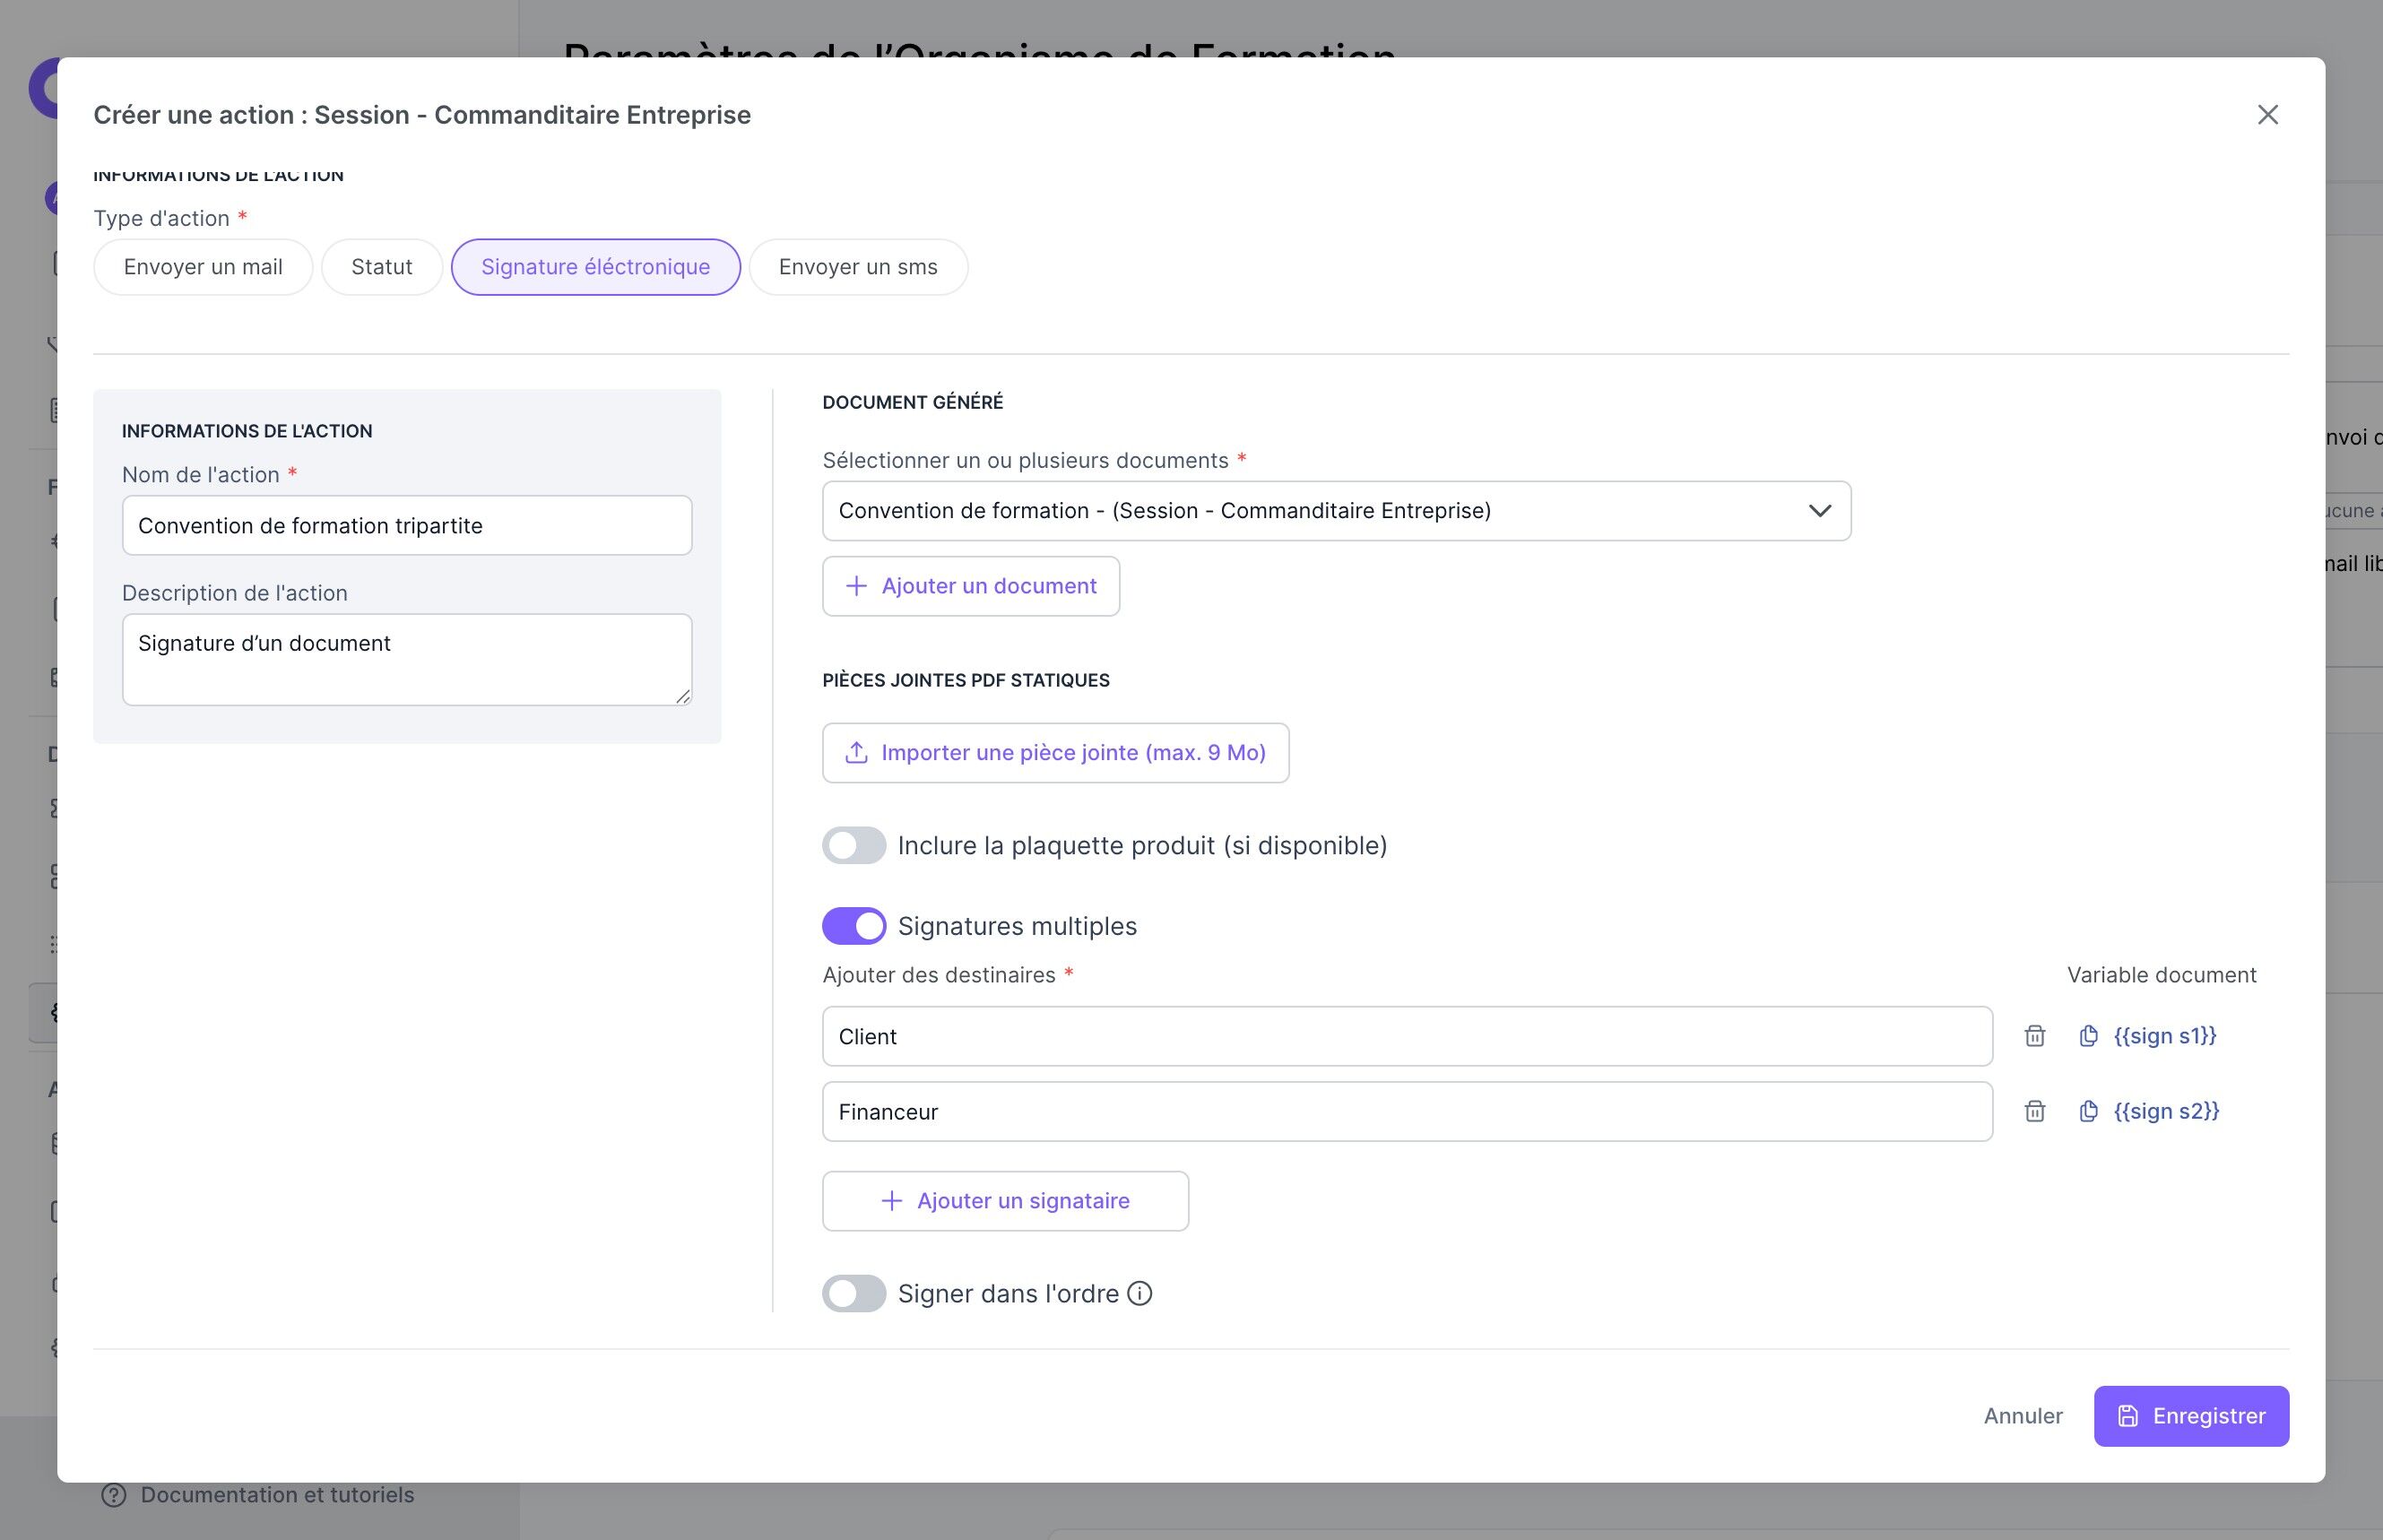Copy the {{sign s2}} variable
The width and height of the screenshot is (2383, 1540).
pos(2088,1111)
